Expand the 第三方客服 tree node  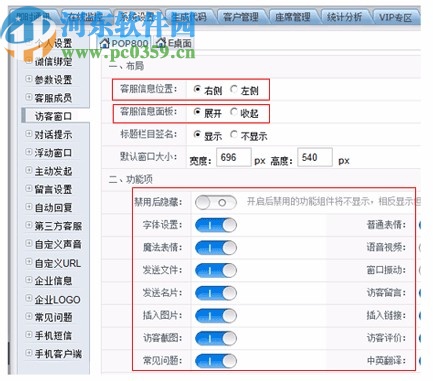tap(29, 225)
